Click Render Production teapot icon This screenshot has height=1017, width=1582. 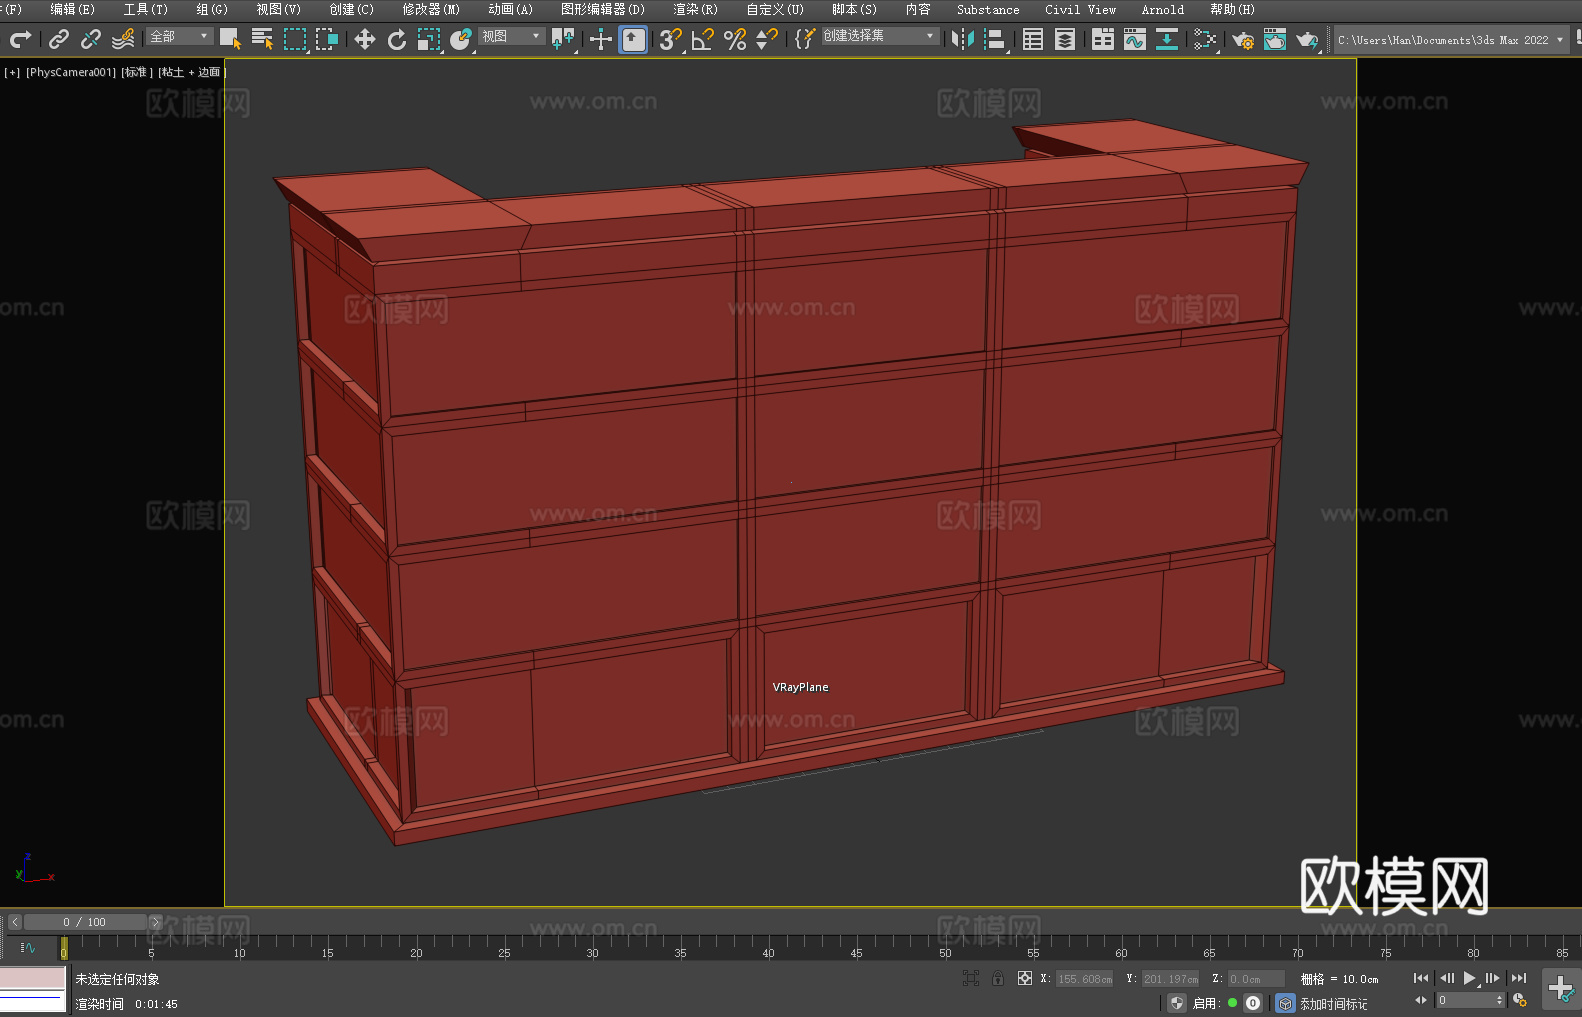(1307, 39)
